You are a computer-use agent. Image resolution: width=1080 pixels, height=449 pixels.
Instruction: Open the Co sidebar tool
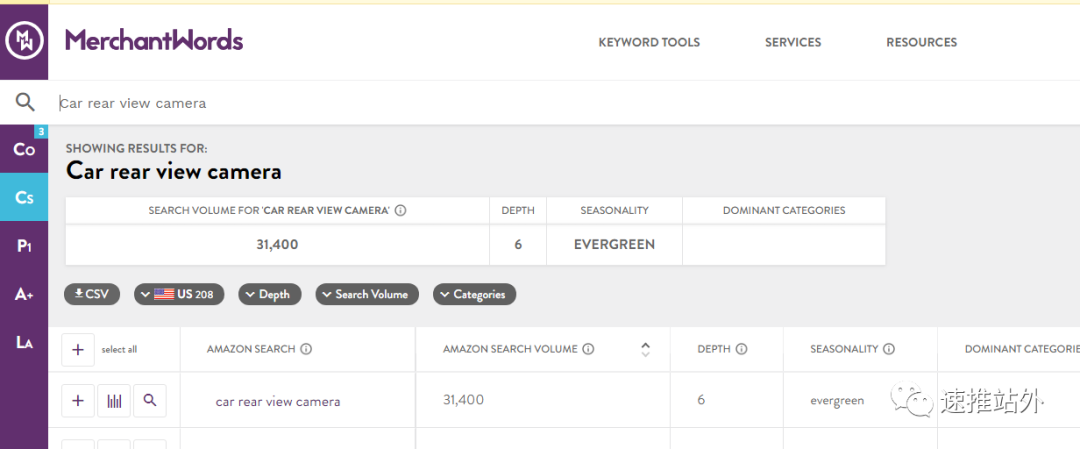tap(24, 149)
